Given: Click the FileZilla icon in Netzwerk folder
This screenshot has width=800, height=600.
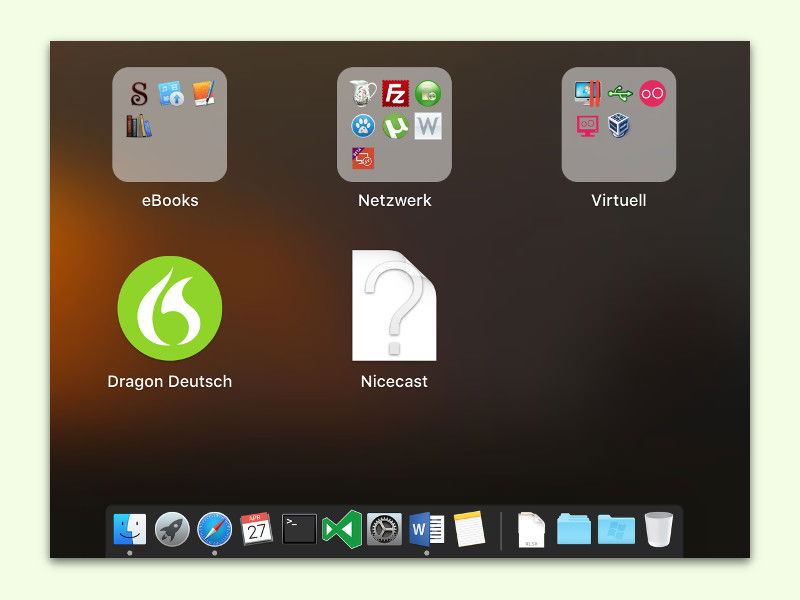Looking at the screenshot, I should point(395,93).
